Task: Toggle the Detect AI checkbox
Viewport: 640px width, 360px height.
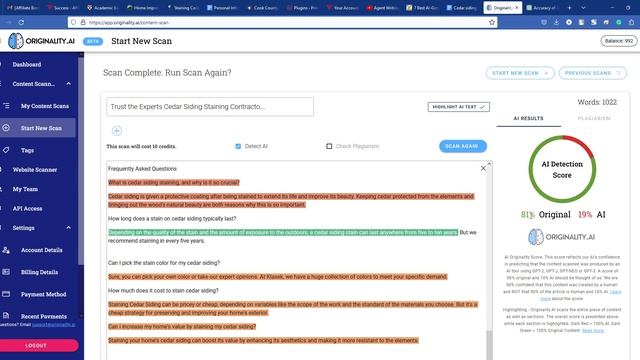Action: (238, 146)
